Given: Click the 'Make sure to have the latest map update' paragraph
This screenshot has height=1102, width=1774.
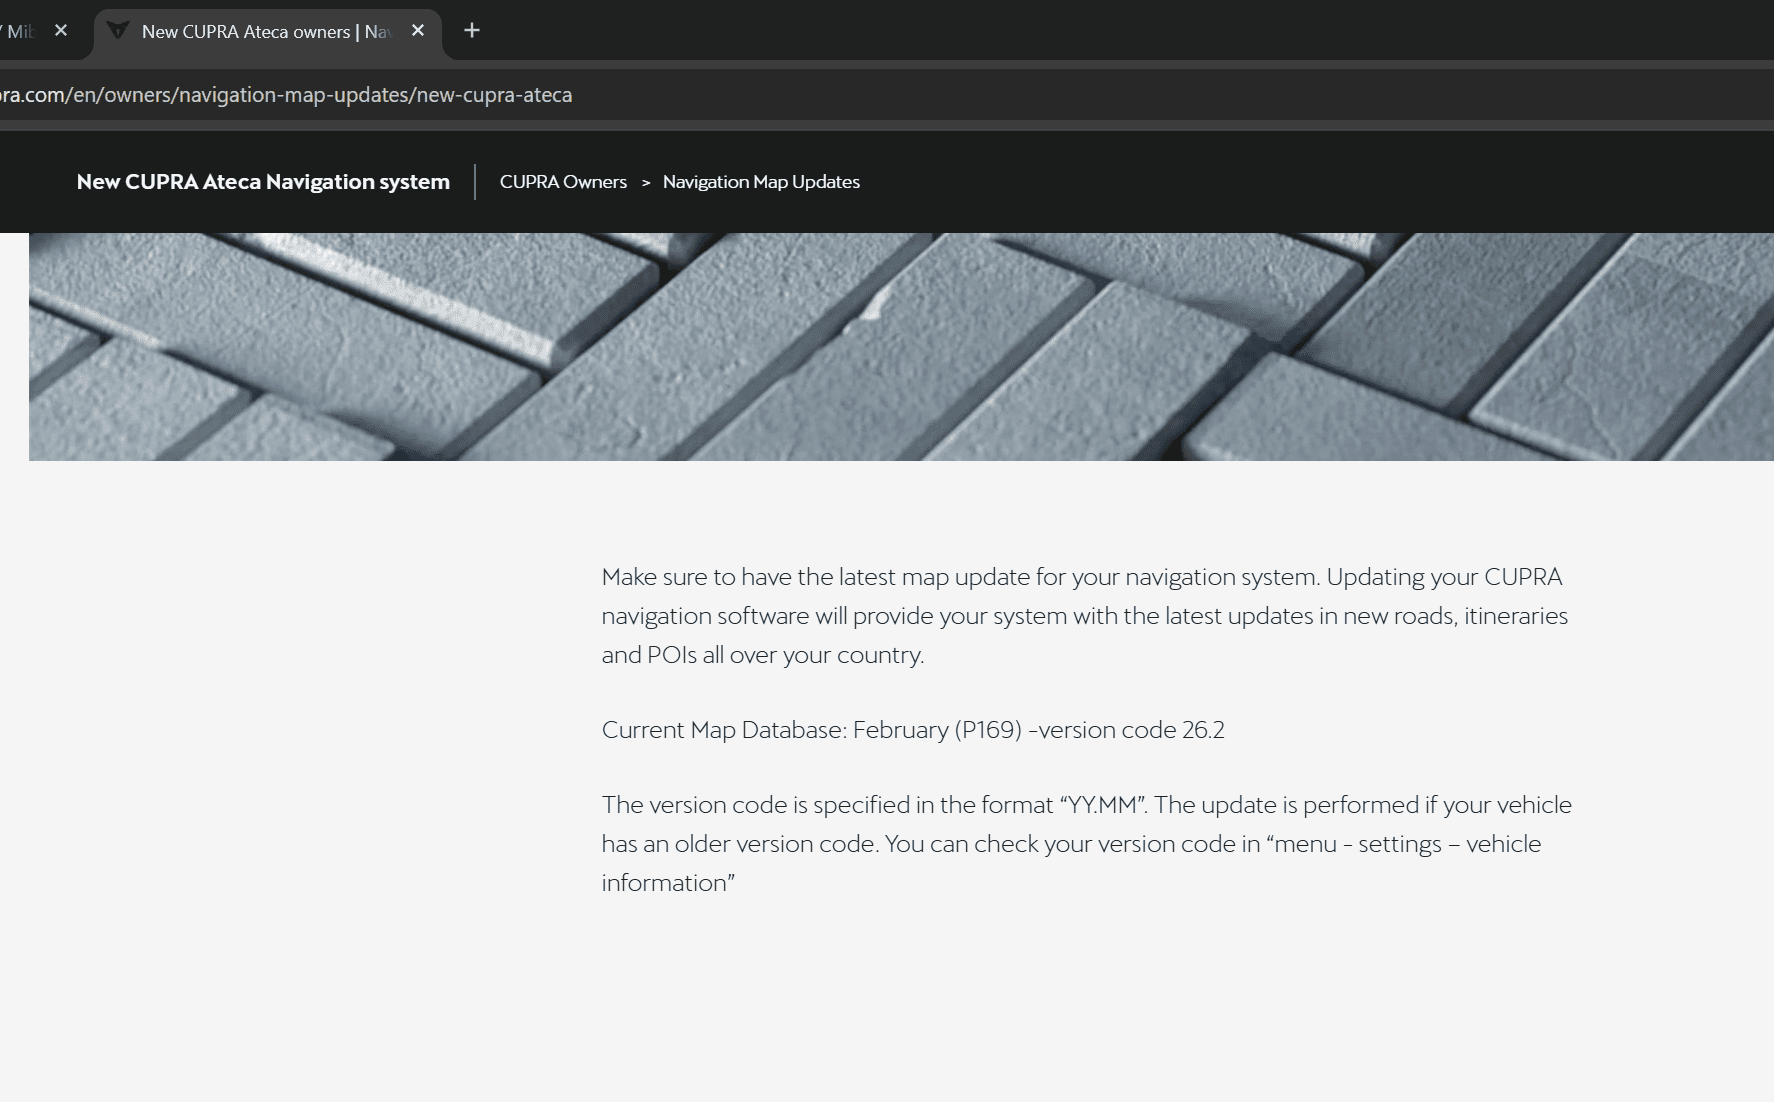Looking at the screenshot, I should tap(1085, 616).
